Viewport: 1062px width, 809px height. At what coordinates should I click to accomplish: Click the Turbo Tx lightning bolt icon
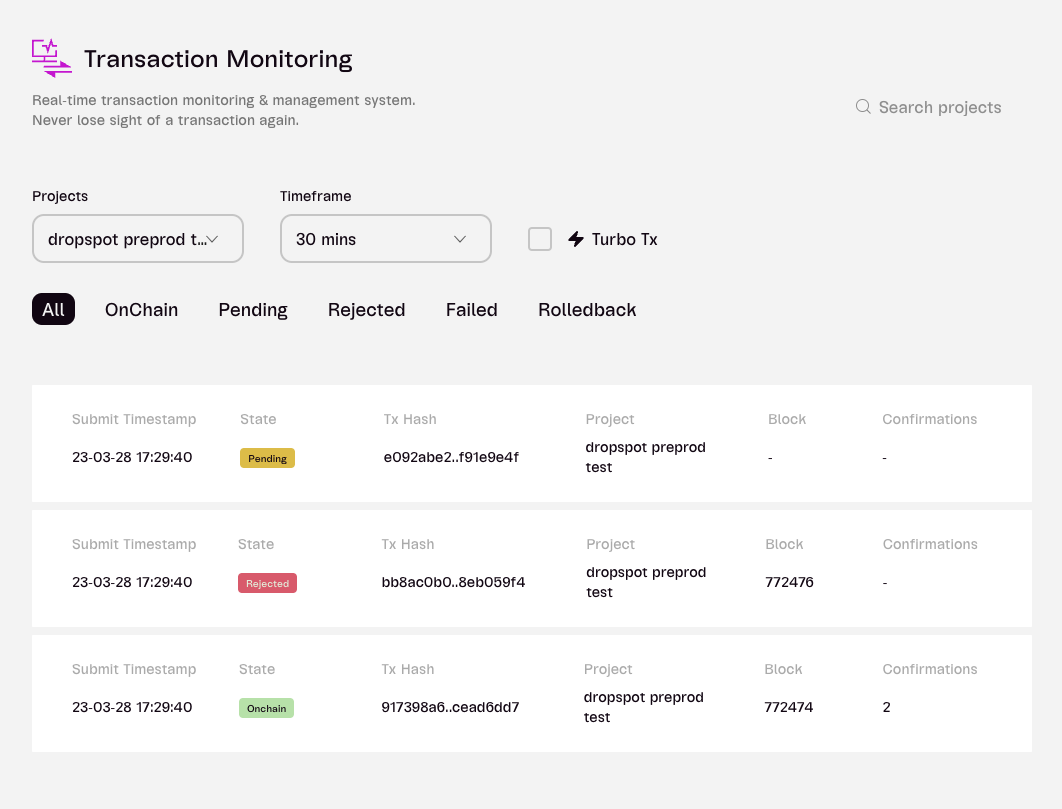pos(576,239)
